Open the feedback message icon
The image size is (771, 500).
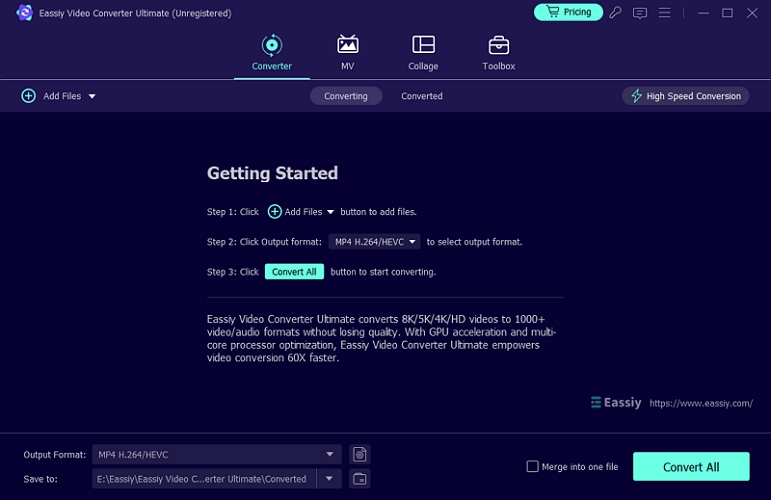(x=640, y=13)
